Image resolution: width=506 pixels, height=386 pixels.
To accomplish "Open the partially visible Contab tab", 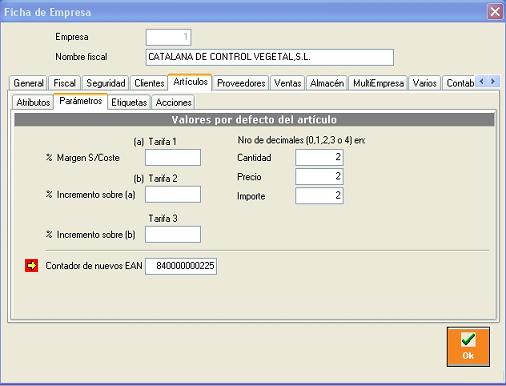I will [x=459, y=83].
